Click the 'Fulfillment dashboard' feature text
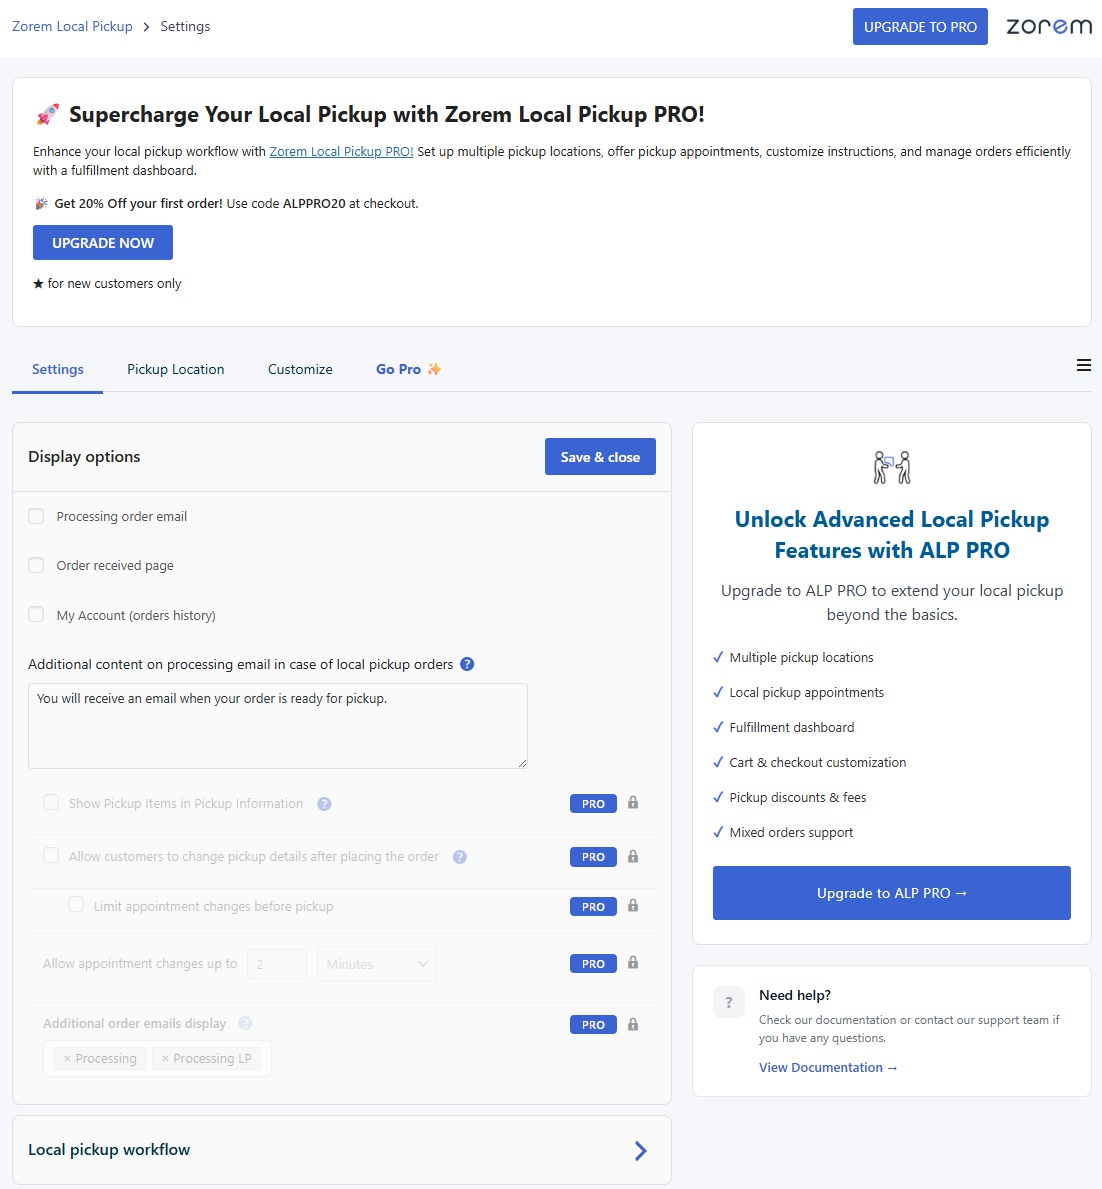The height and width of the screenshot is (1189, 1102). [x=791, y=727]
